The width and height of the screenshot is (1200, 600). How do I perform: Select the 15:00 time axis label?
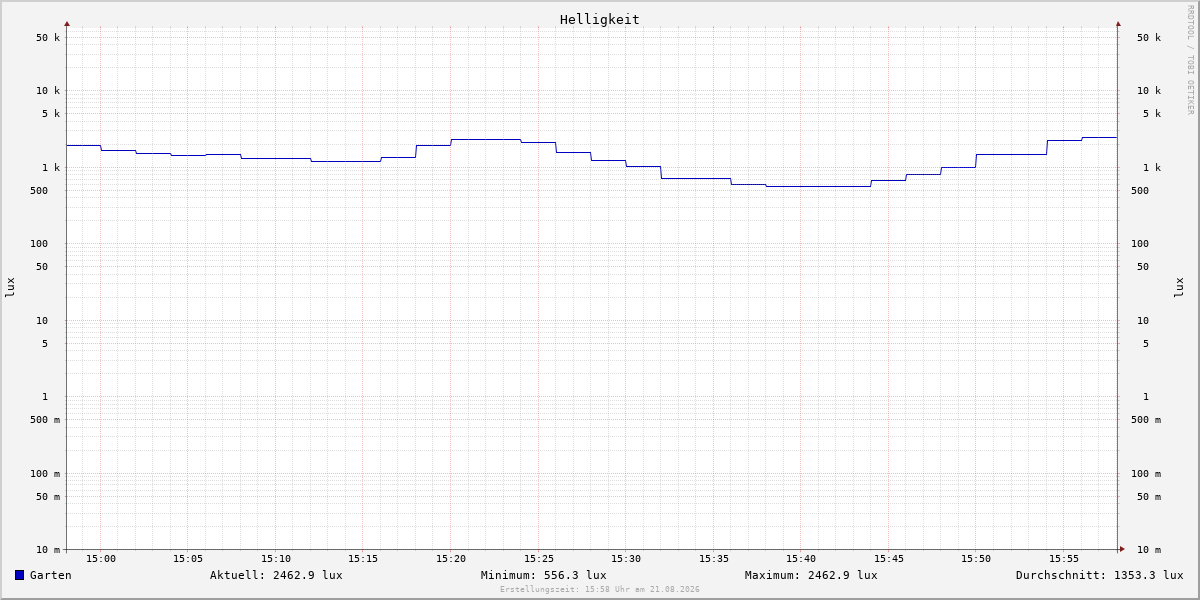tap(101, 559)
